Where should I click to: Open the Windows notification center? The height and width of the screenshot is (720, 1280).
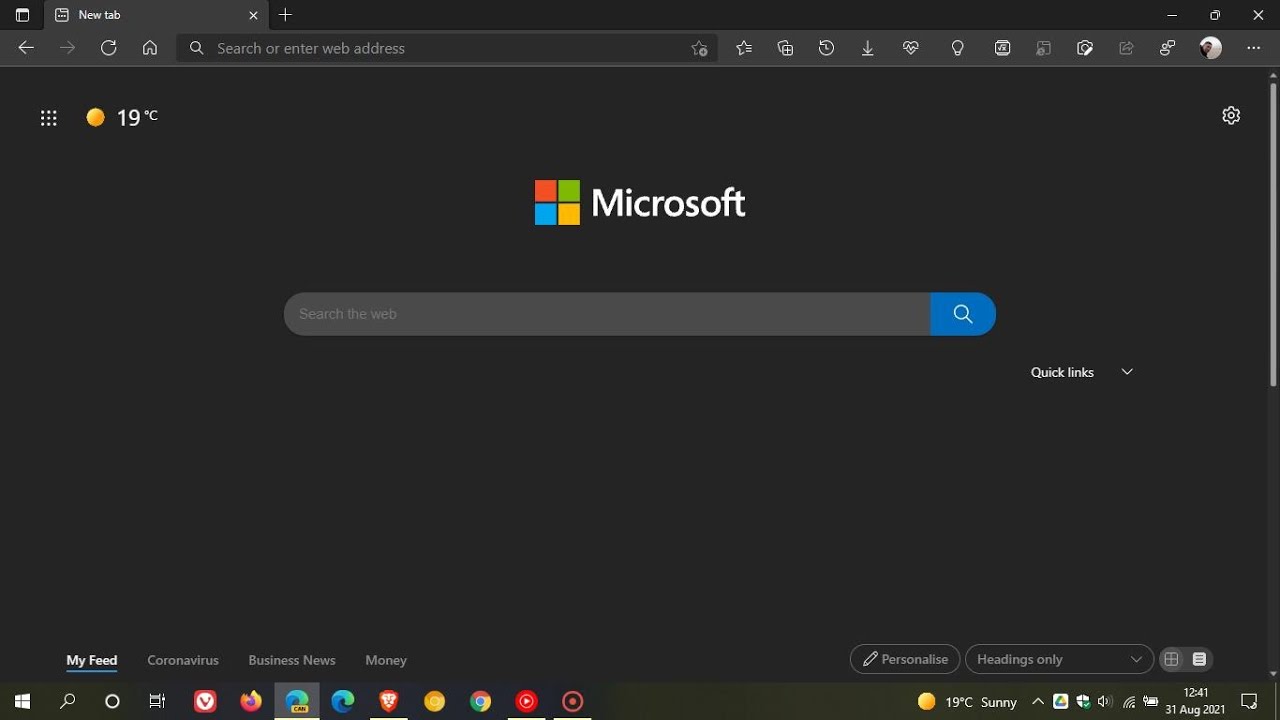coord(1249,701)
